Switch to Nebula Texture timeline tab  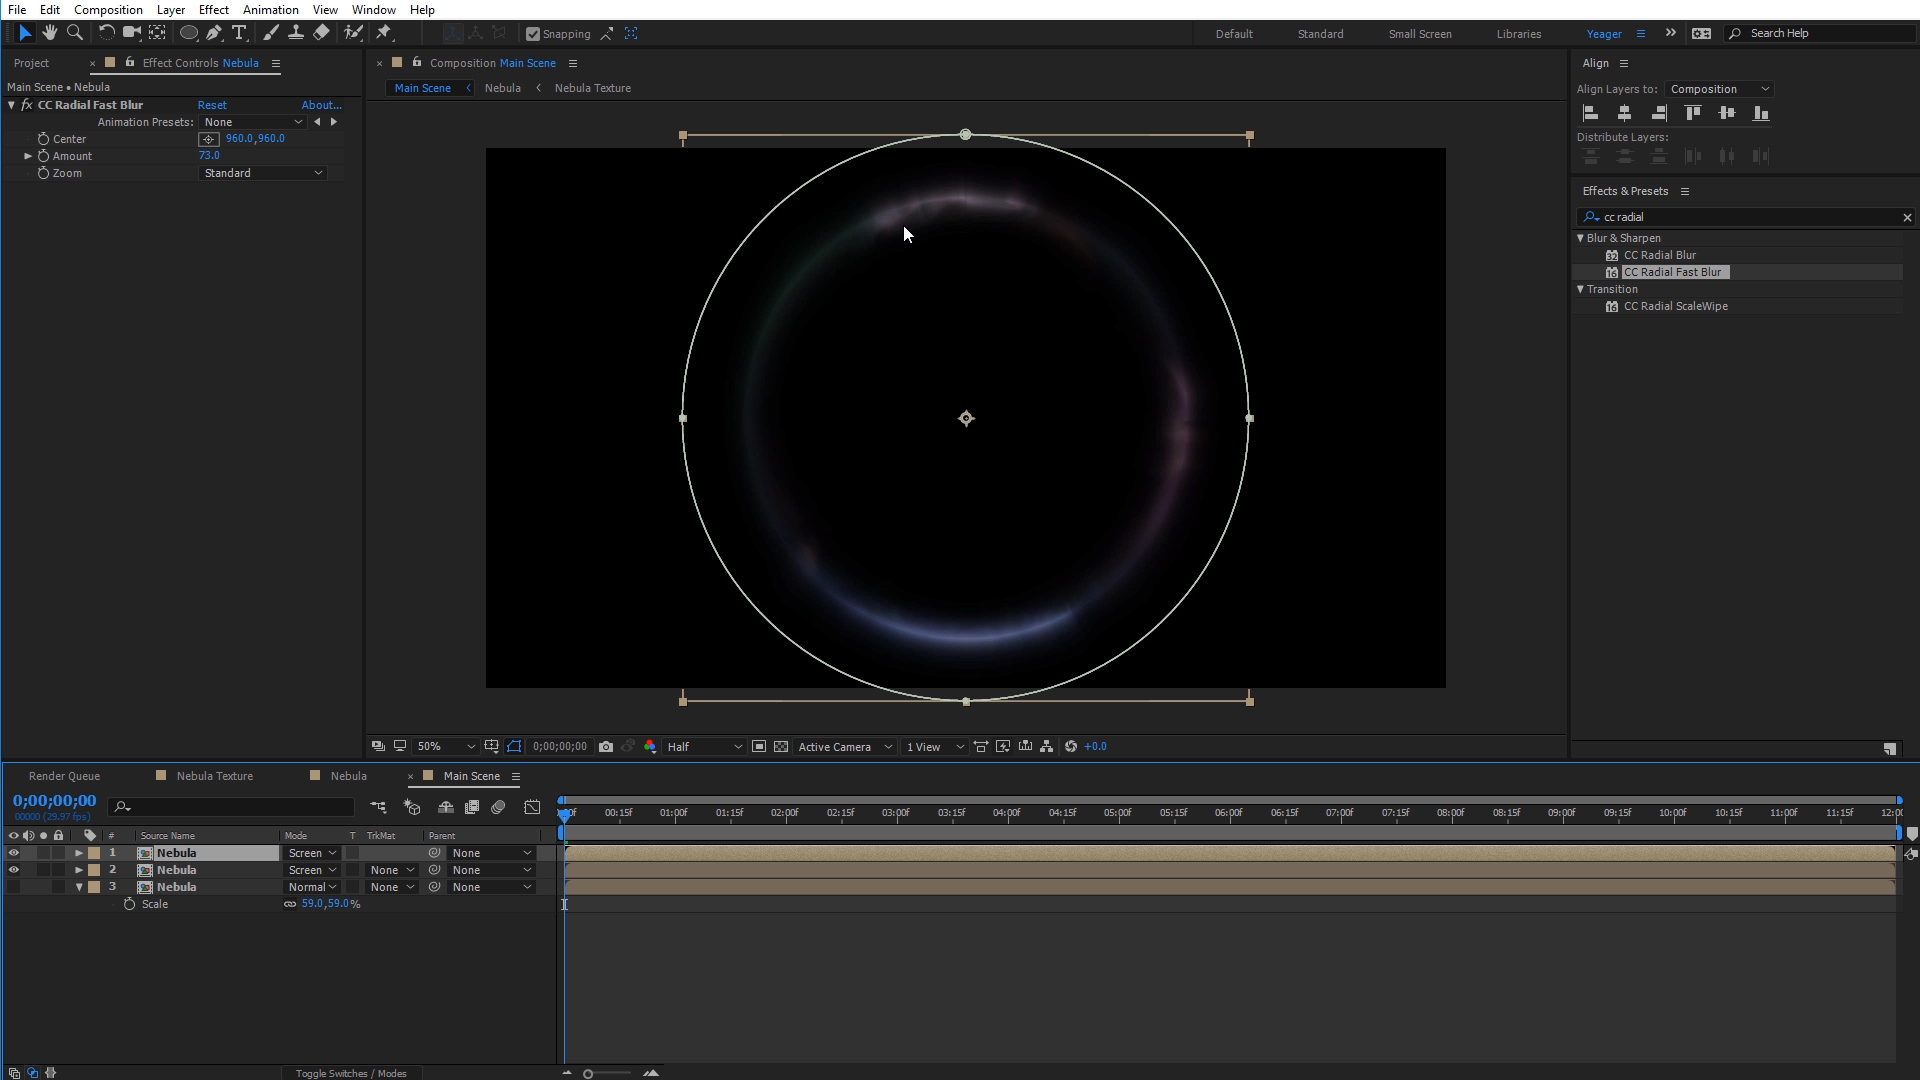coord(214,776)
